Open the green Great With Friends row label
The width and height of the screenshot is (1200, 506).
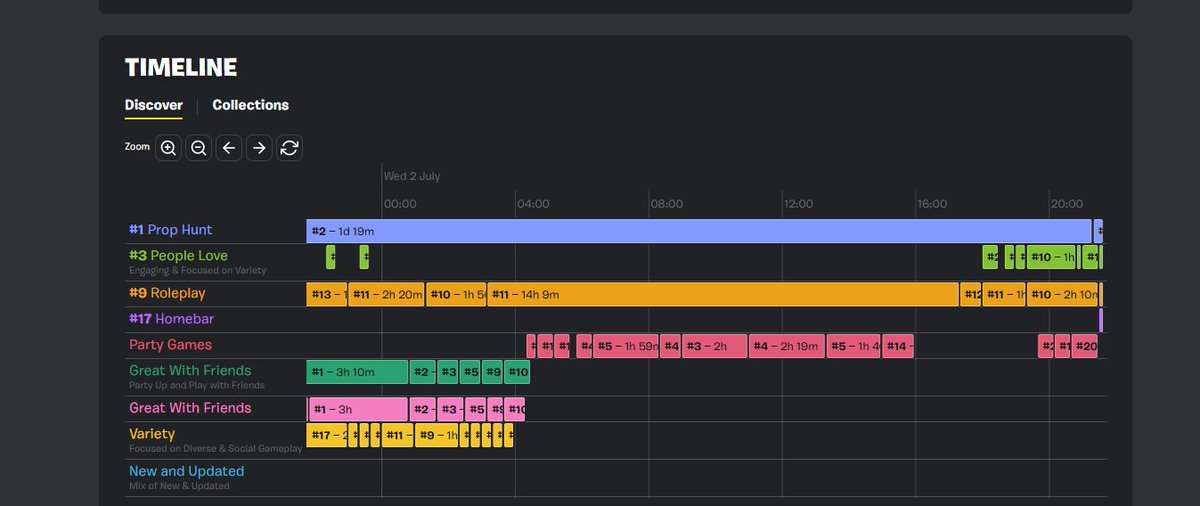[190, 370]
